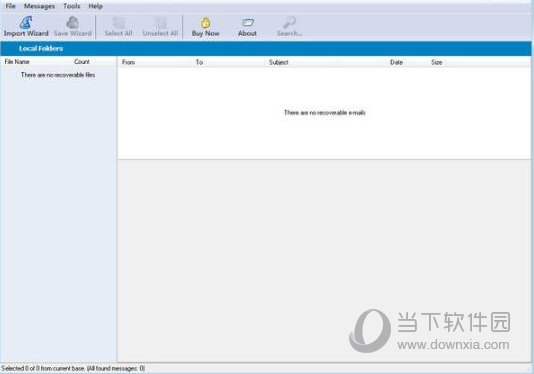Launch the Import Wizard toolbar icon
This screenshot has width=534, height=374.
(x=26, y=27)
